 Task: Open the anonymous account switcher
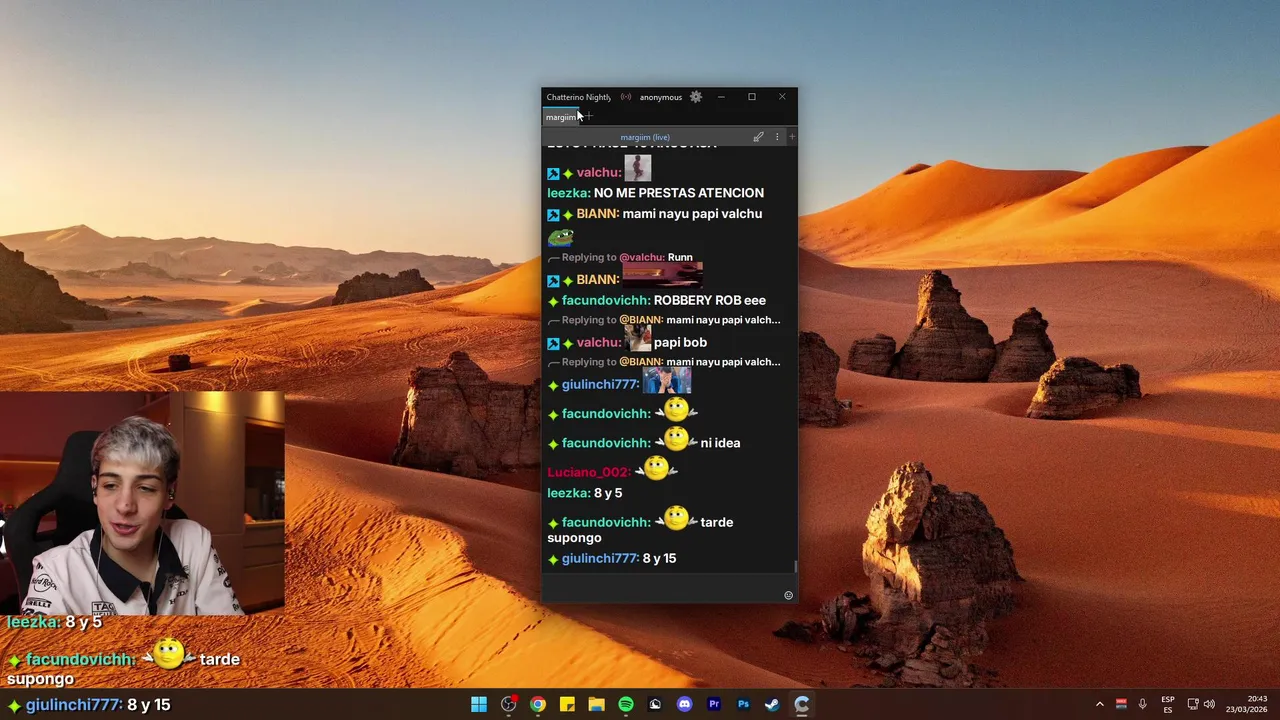661,97
